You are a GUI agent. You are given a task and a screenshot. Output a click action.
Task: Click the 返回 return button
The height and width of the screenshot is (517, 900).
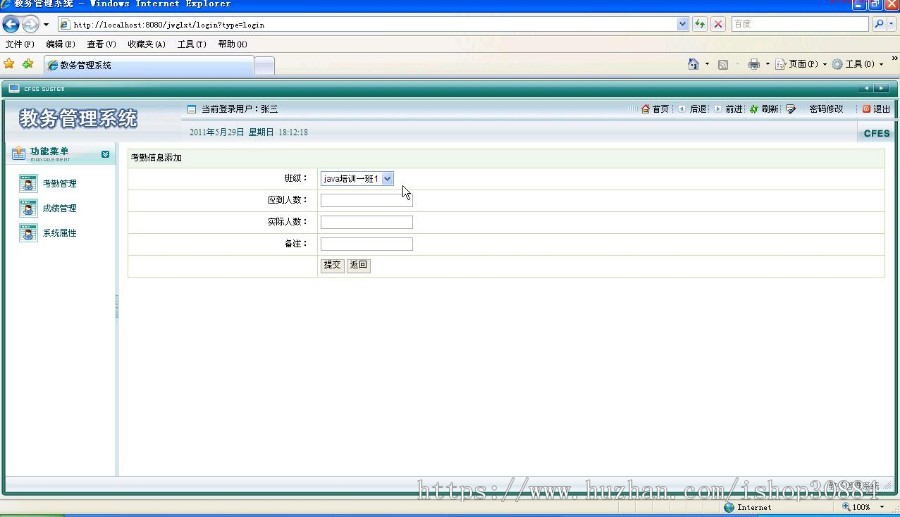tap(359, 265)
